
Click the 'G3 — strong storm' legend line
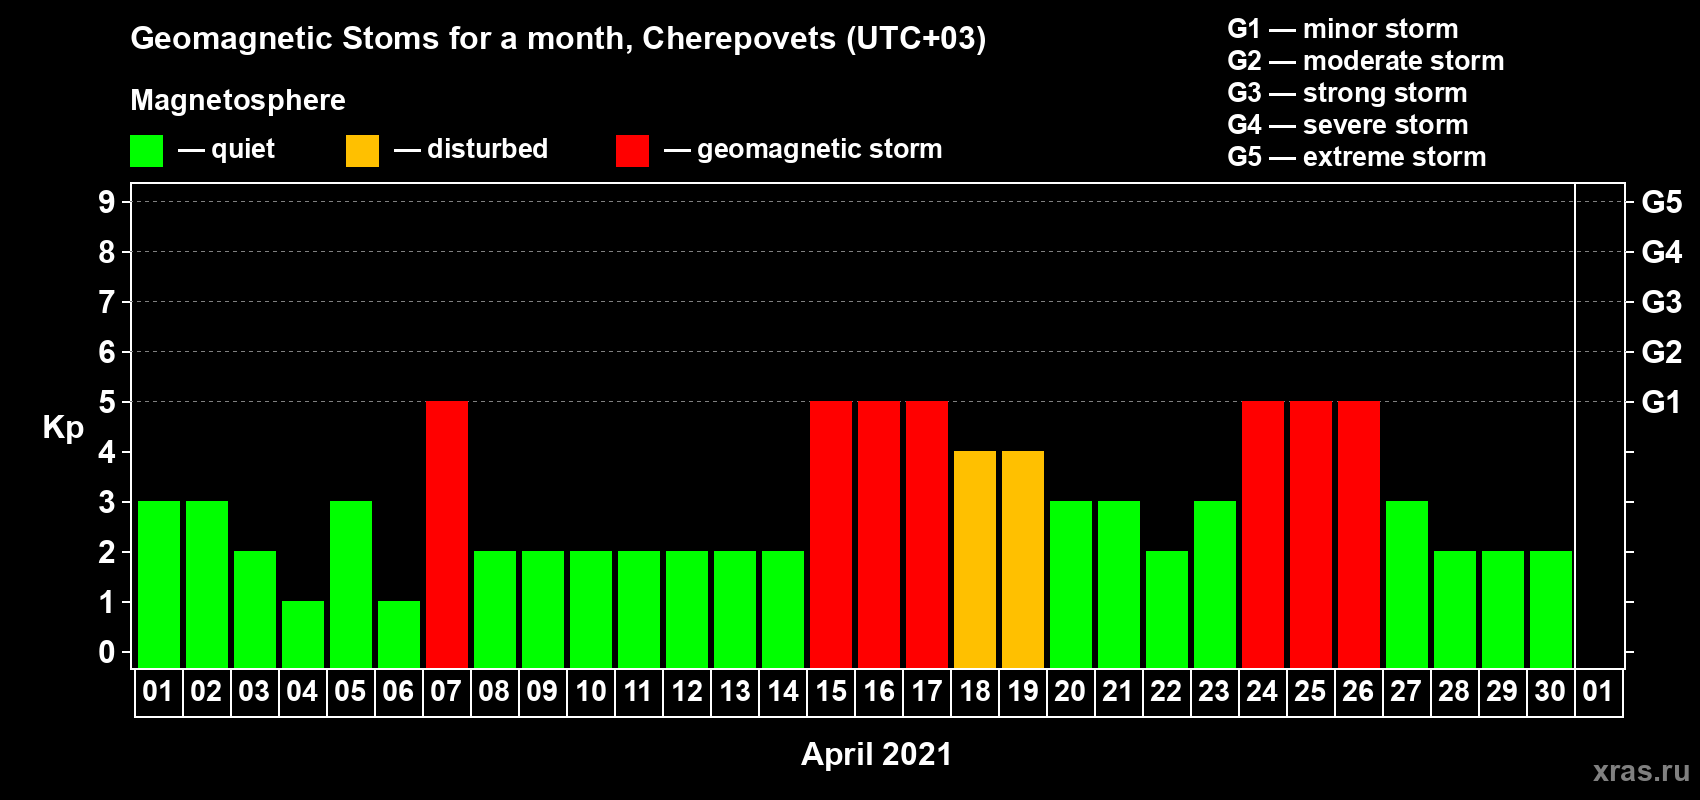[x=1347, y=93]
